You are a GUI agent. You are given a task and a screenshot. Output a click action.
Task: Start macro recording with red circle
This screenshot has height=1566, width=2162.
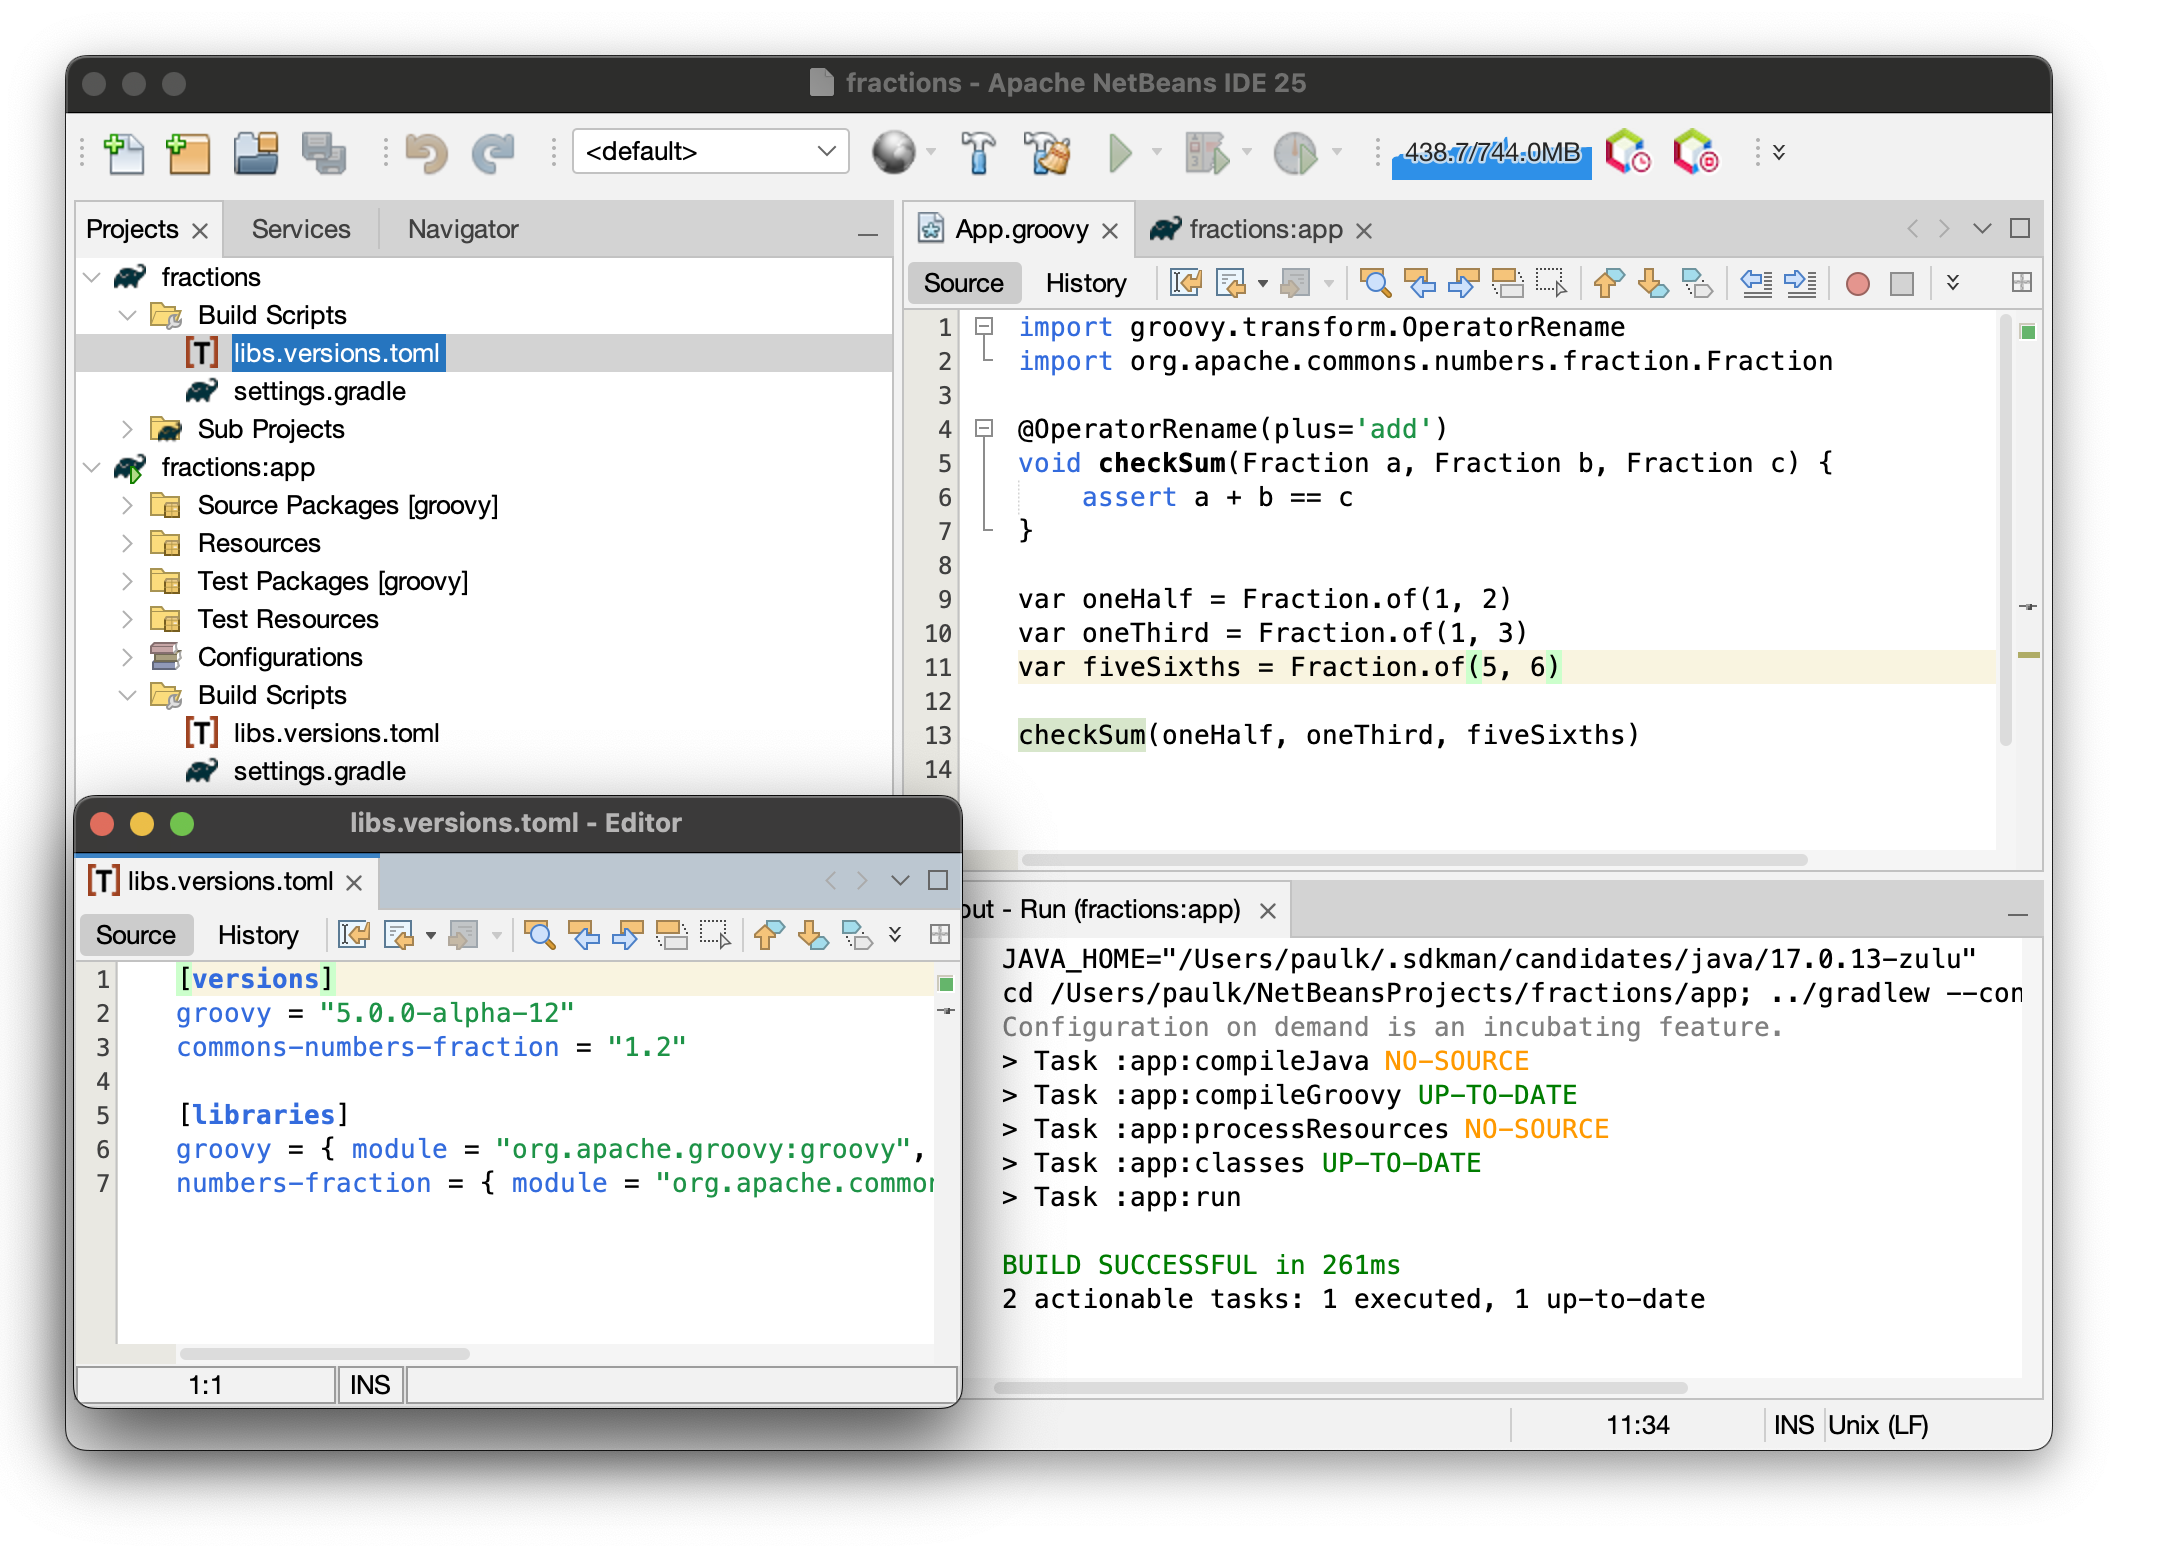click(x=1857, y=284)
